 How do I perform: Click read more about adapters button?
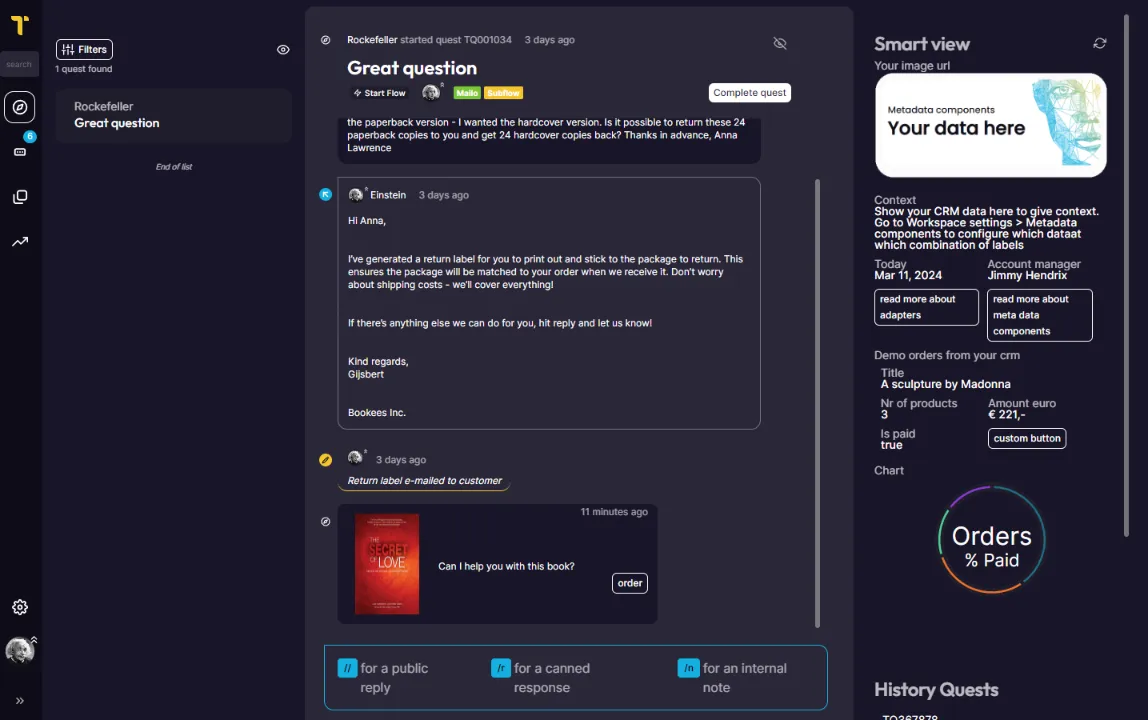coord(925,307)
